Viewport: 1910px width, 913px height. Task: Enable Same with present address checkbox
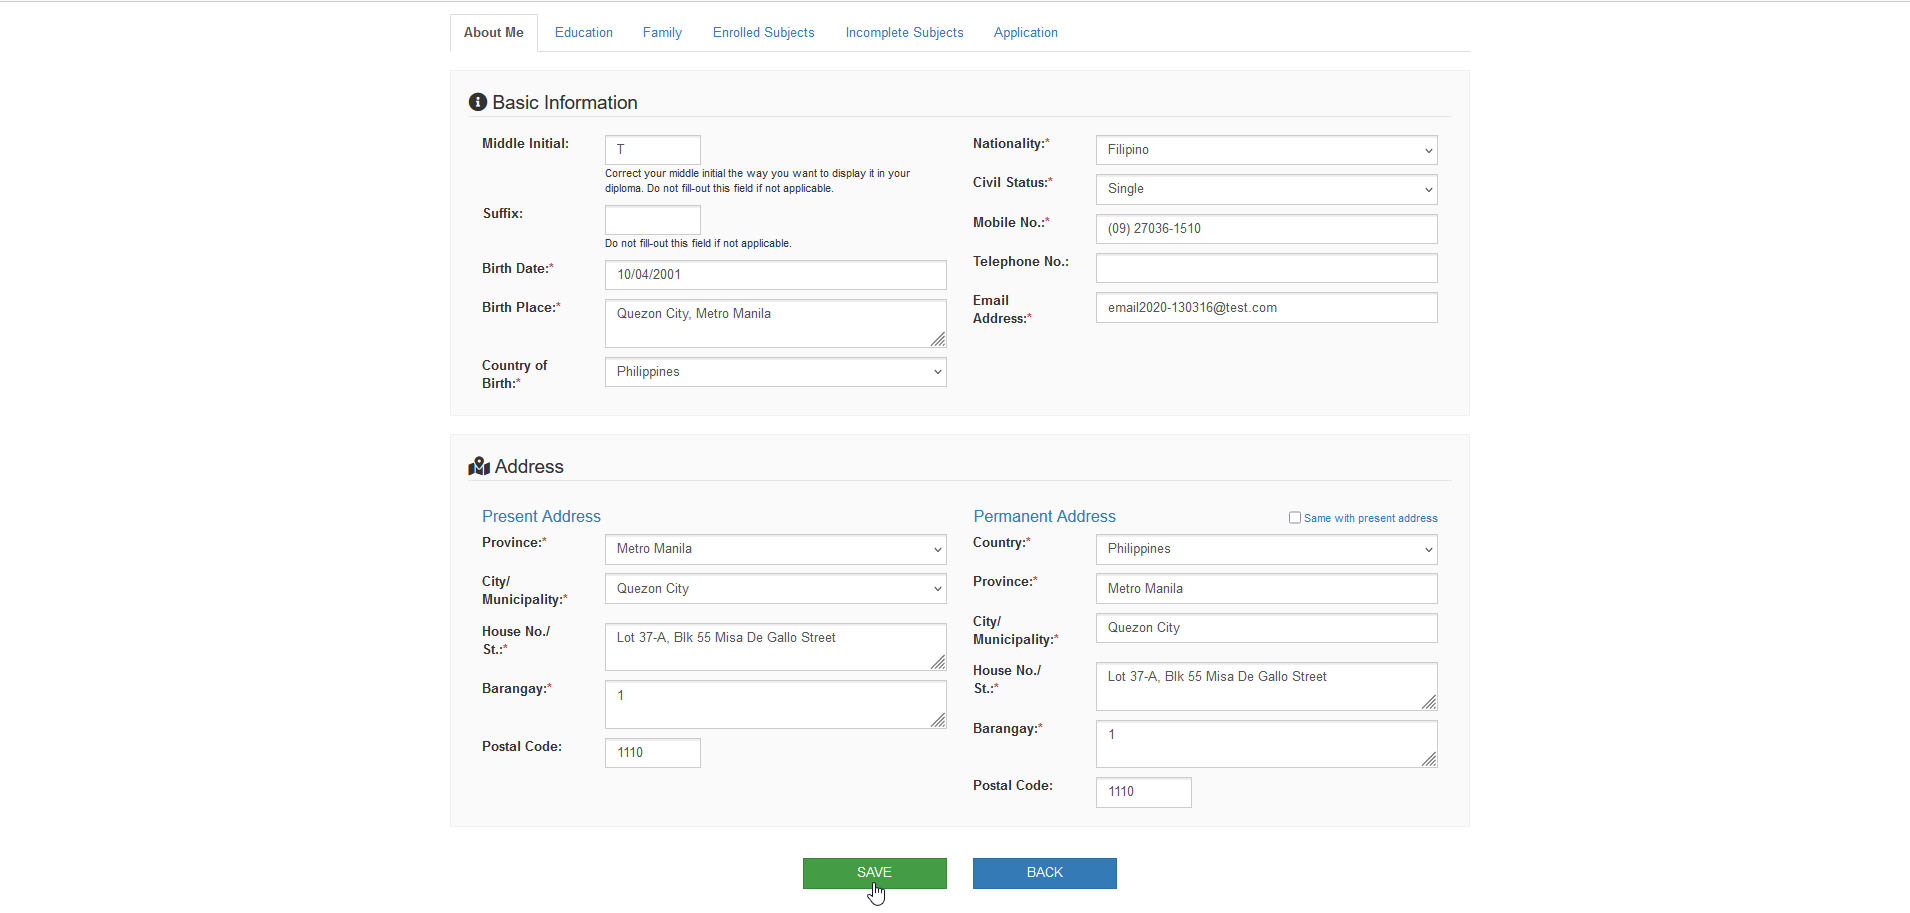coord(1295,518)
